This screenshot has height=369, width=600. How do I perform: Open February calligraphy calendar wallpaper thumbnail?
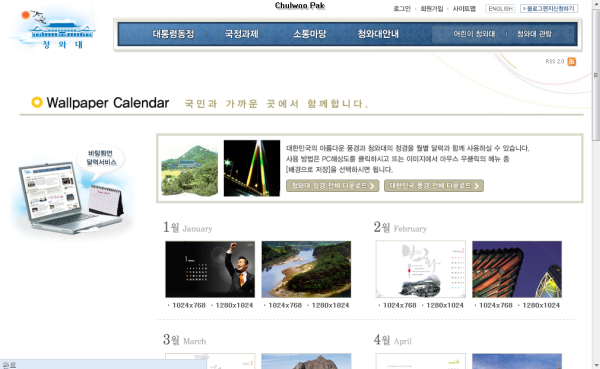click(x=421, y=269)
